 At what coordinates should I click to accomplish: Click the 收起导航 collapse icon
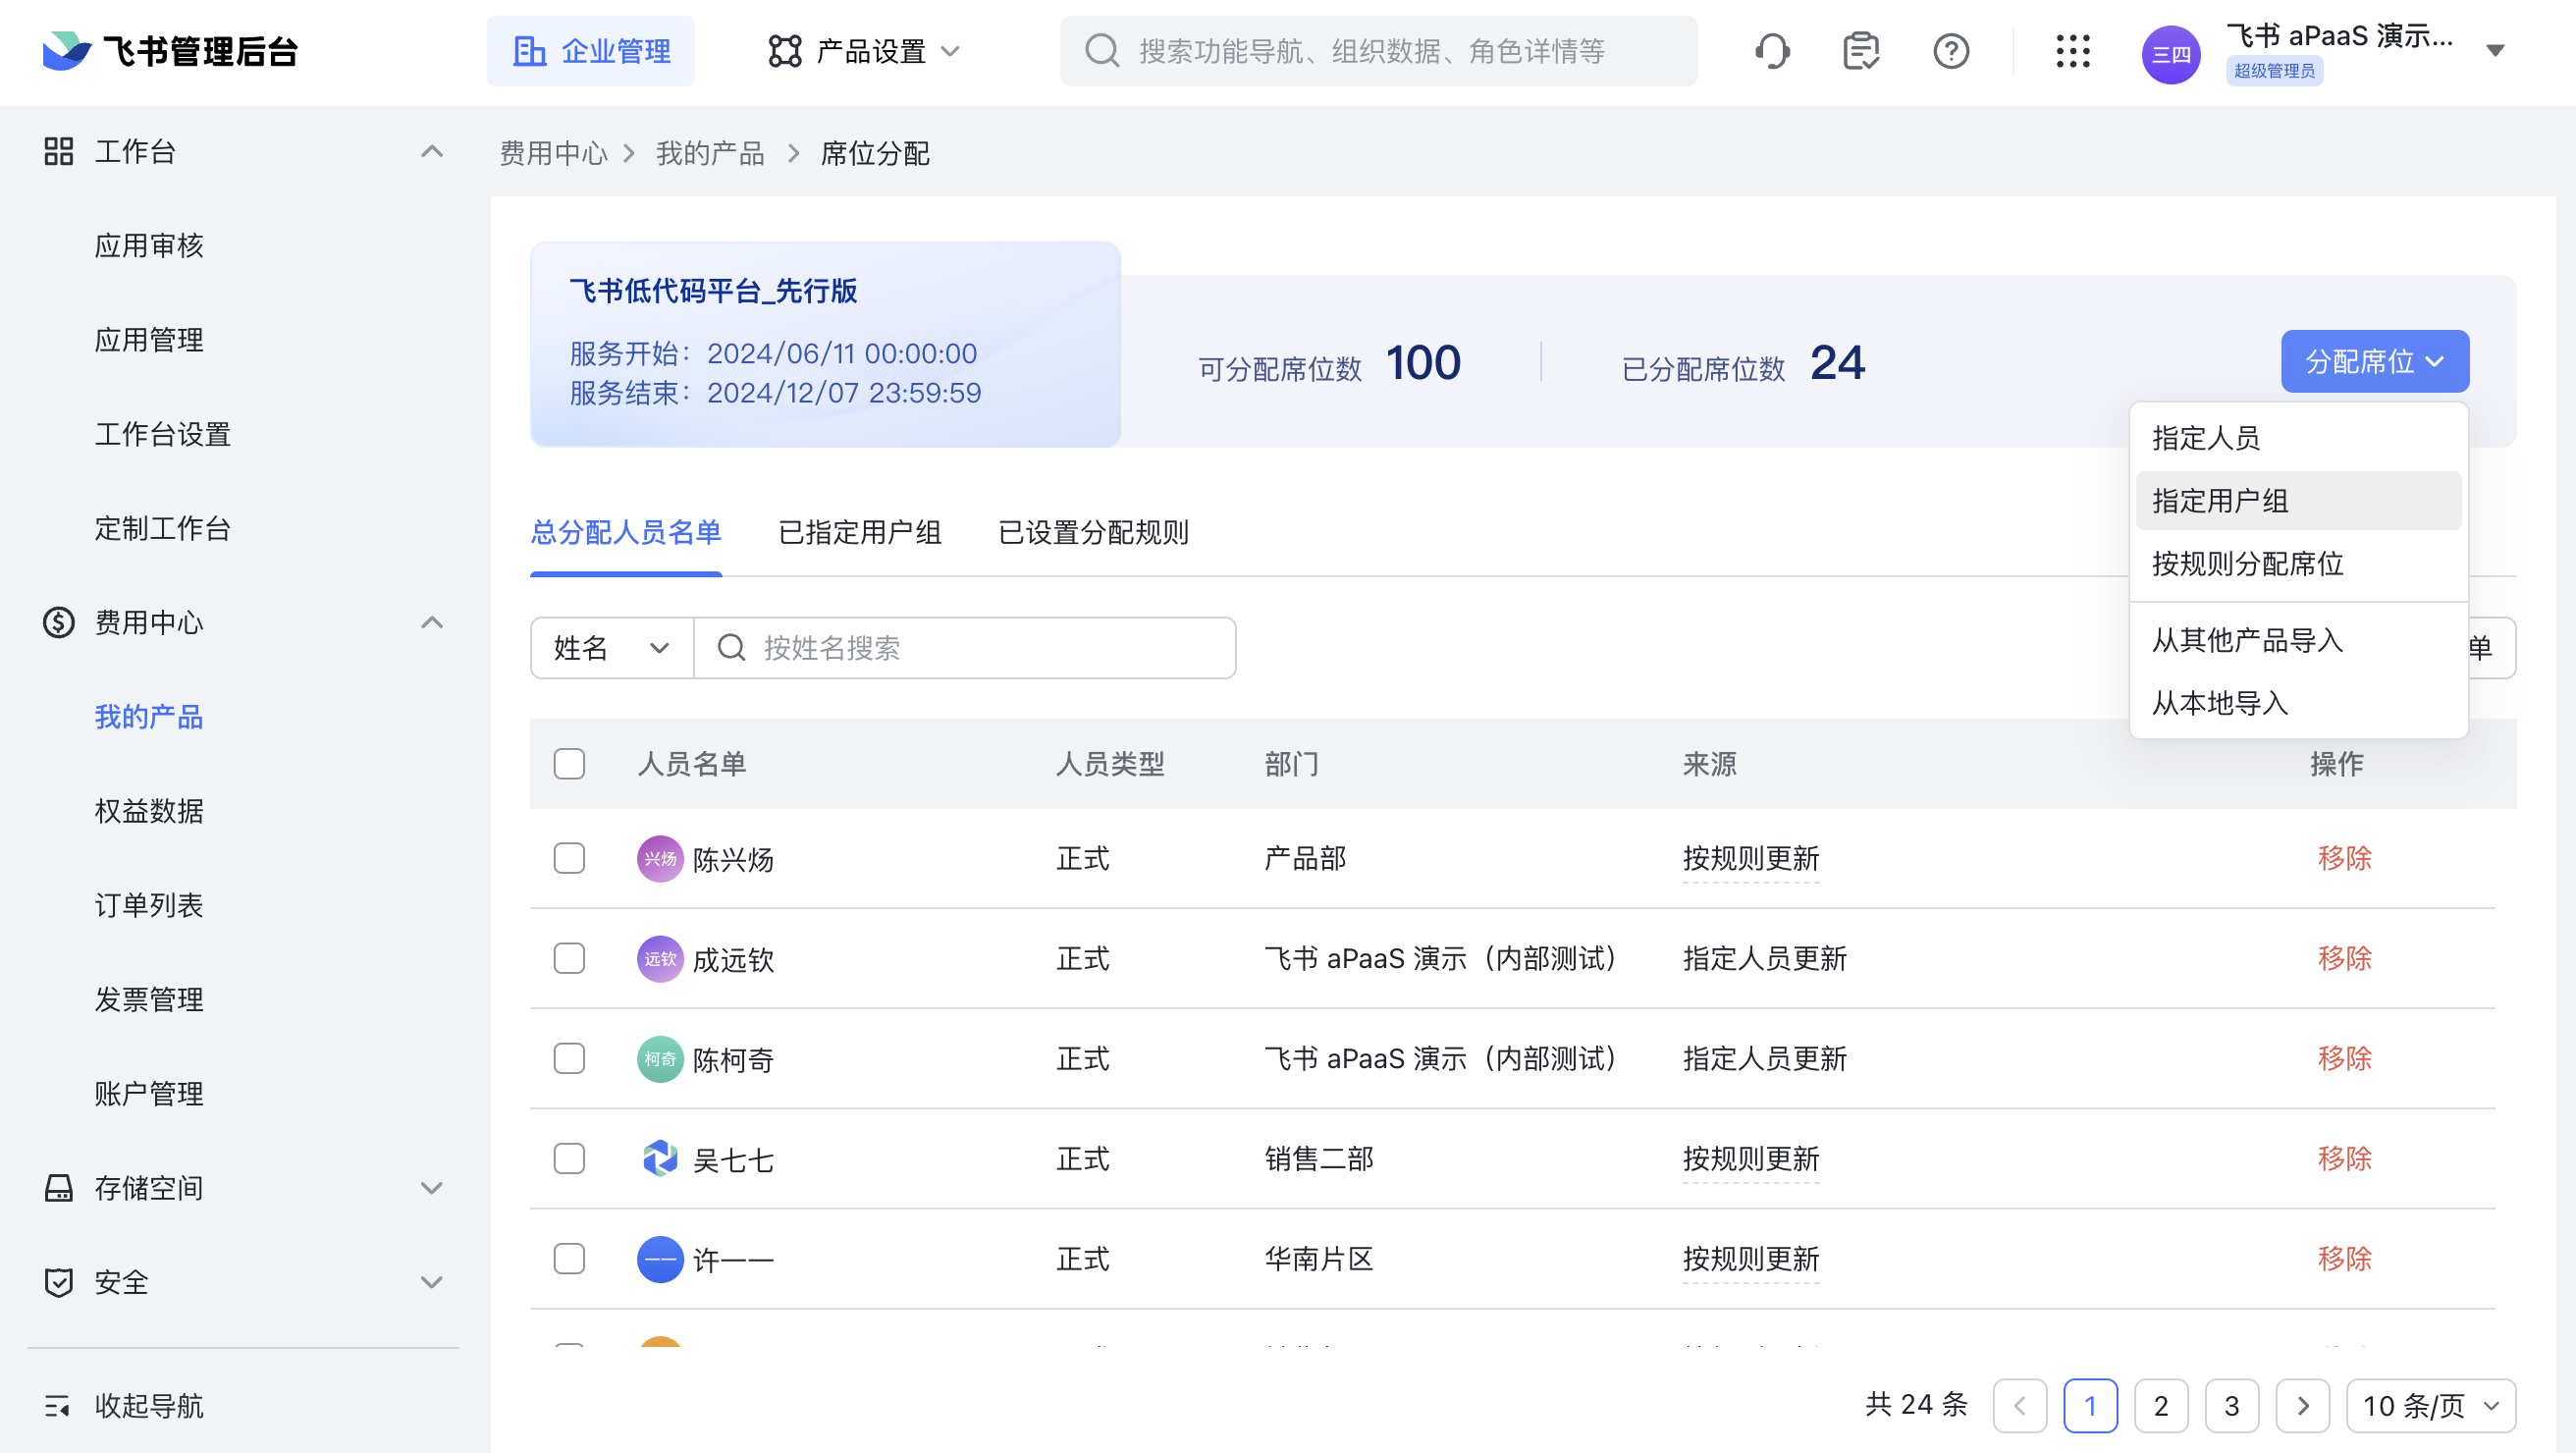coord(57,1406)
